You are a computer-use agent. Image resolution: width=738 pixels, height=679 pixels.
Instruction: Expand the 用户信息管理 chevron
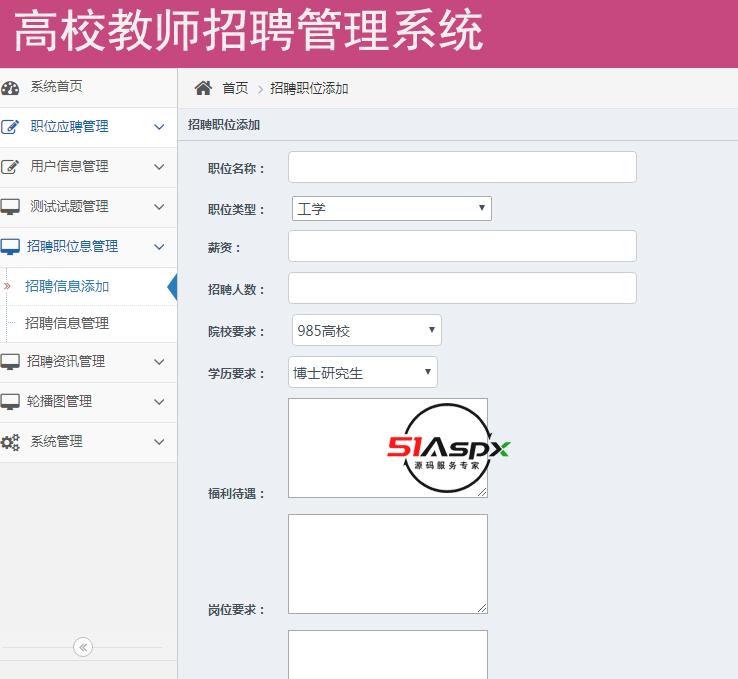[159, 167]
